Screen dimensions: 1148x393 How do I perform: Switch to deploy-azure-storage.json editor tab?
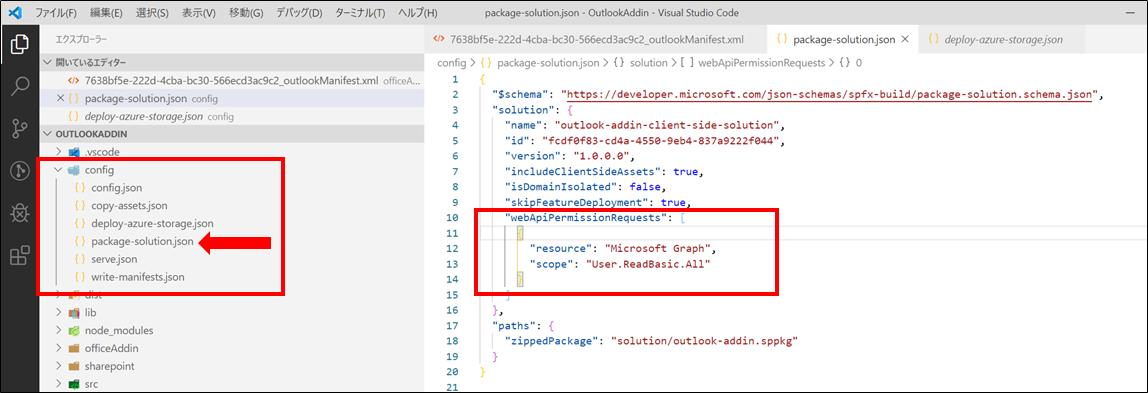1003,40
